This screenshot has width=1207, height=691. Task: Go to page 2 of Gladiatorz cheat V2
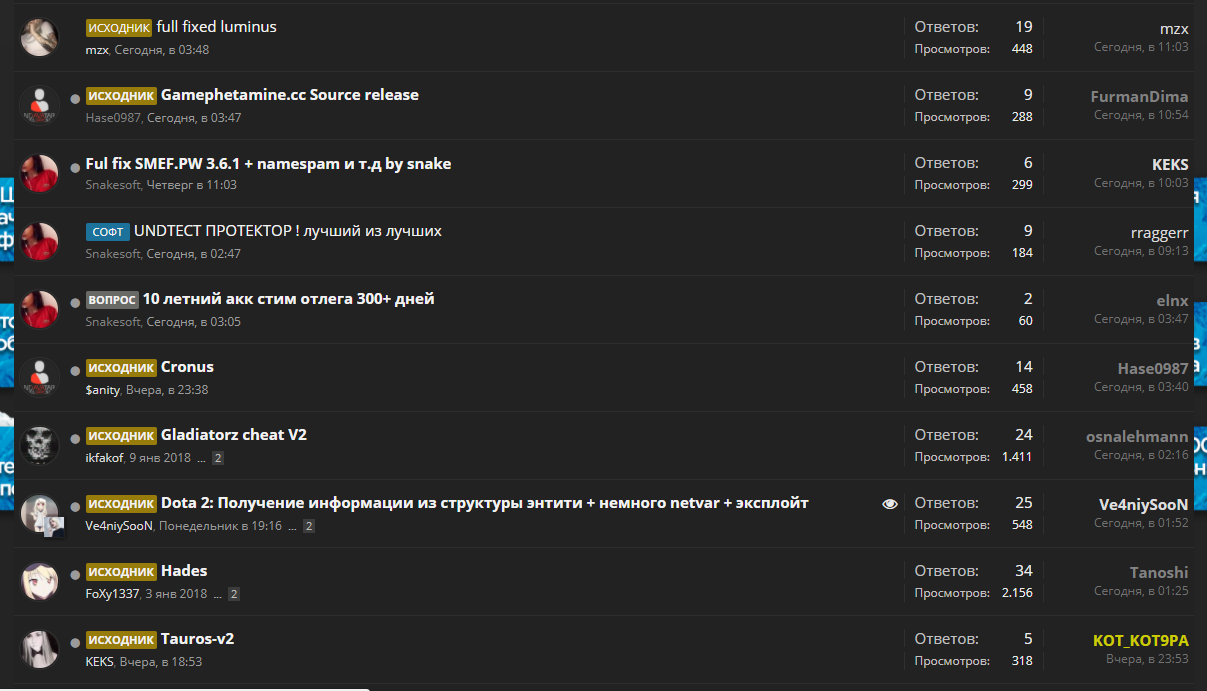[x=218, y=458]
